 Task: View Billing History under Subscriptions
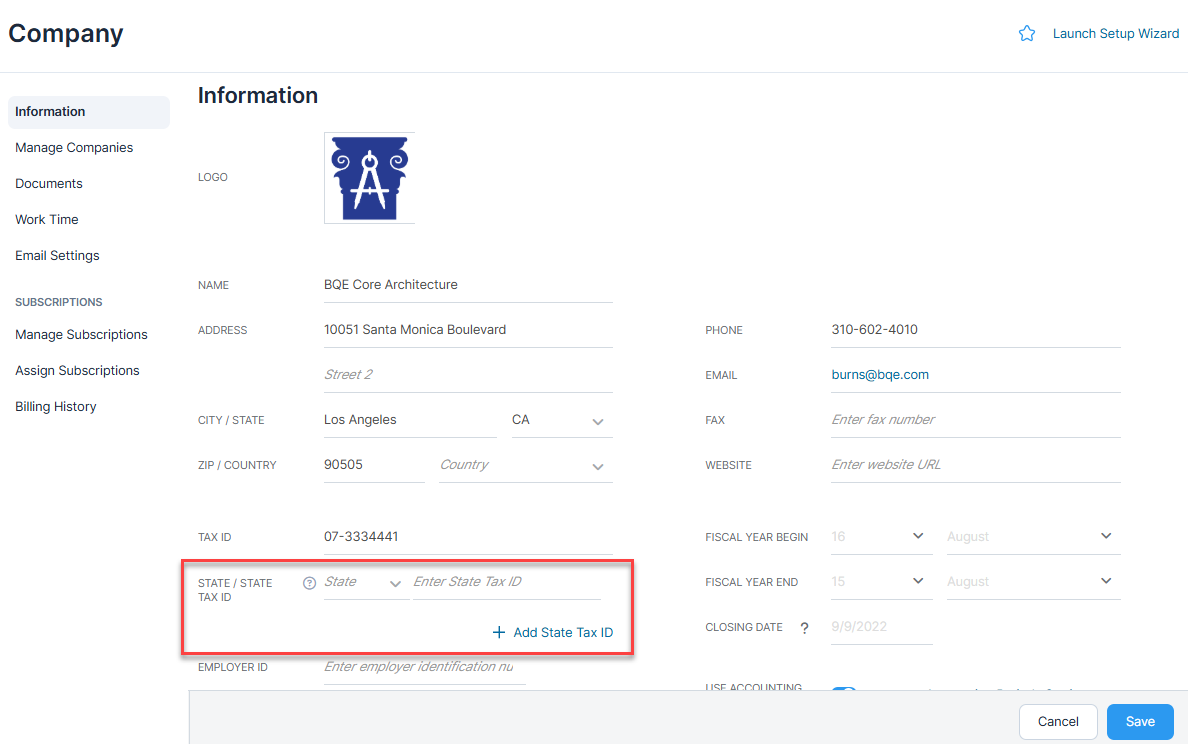pos(55,406)
